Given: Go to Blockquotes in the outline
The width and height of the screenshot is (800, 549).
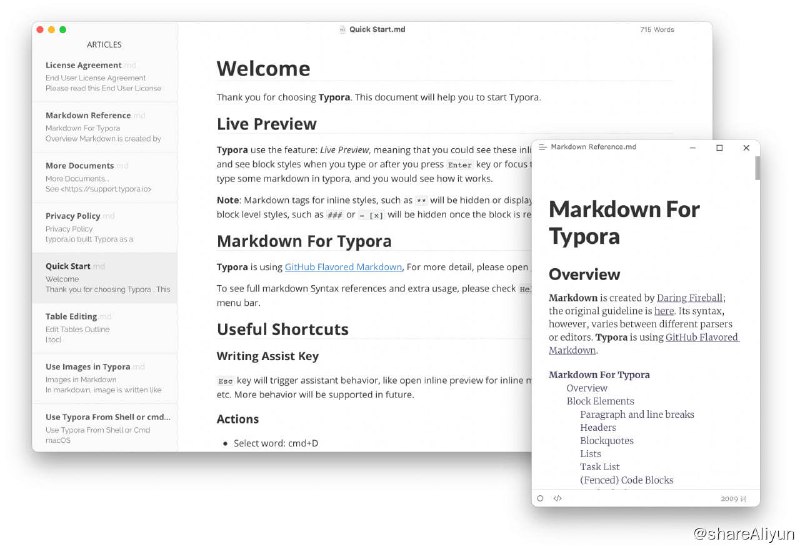Looking at the screenshot, I should 606,440.
